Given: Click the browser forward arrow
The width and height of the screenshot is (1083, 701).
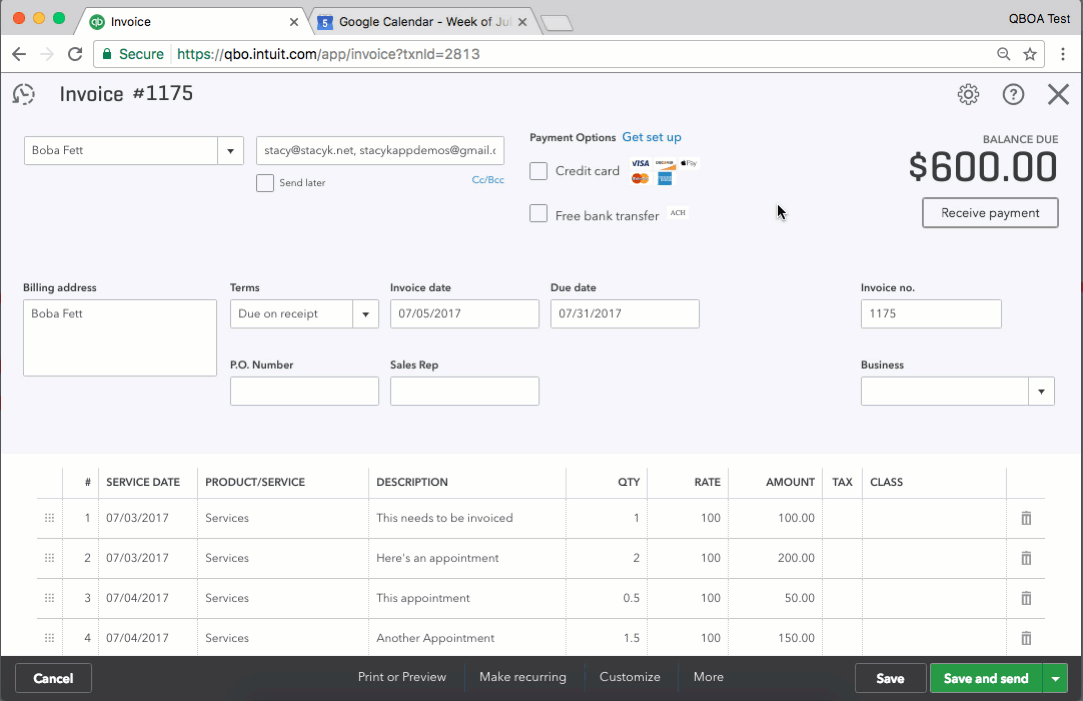Looking at the screenshot, I should click(47, 54).
